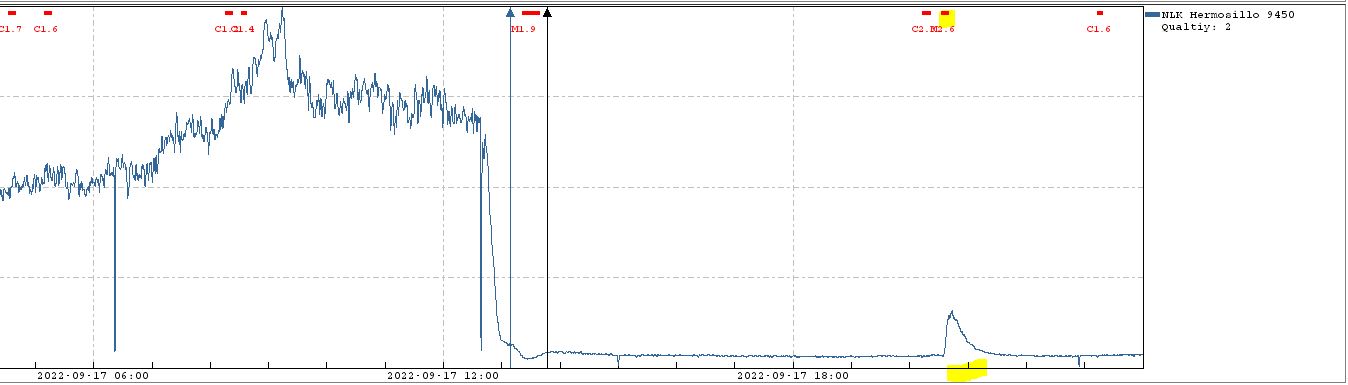Click the red flare bar above M1.9
Image resolution: width=1348 pixels, height=385 pixels.
point(530,13)
